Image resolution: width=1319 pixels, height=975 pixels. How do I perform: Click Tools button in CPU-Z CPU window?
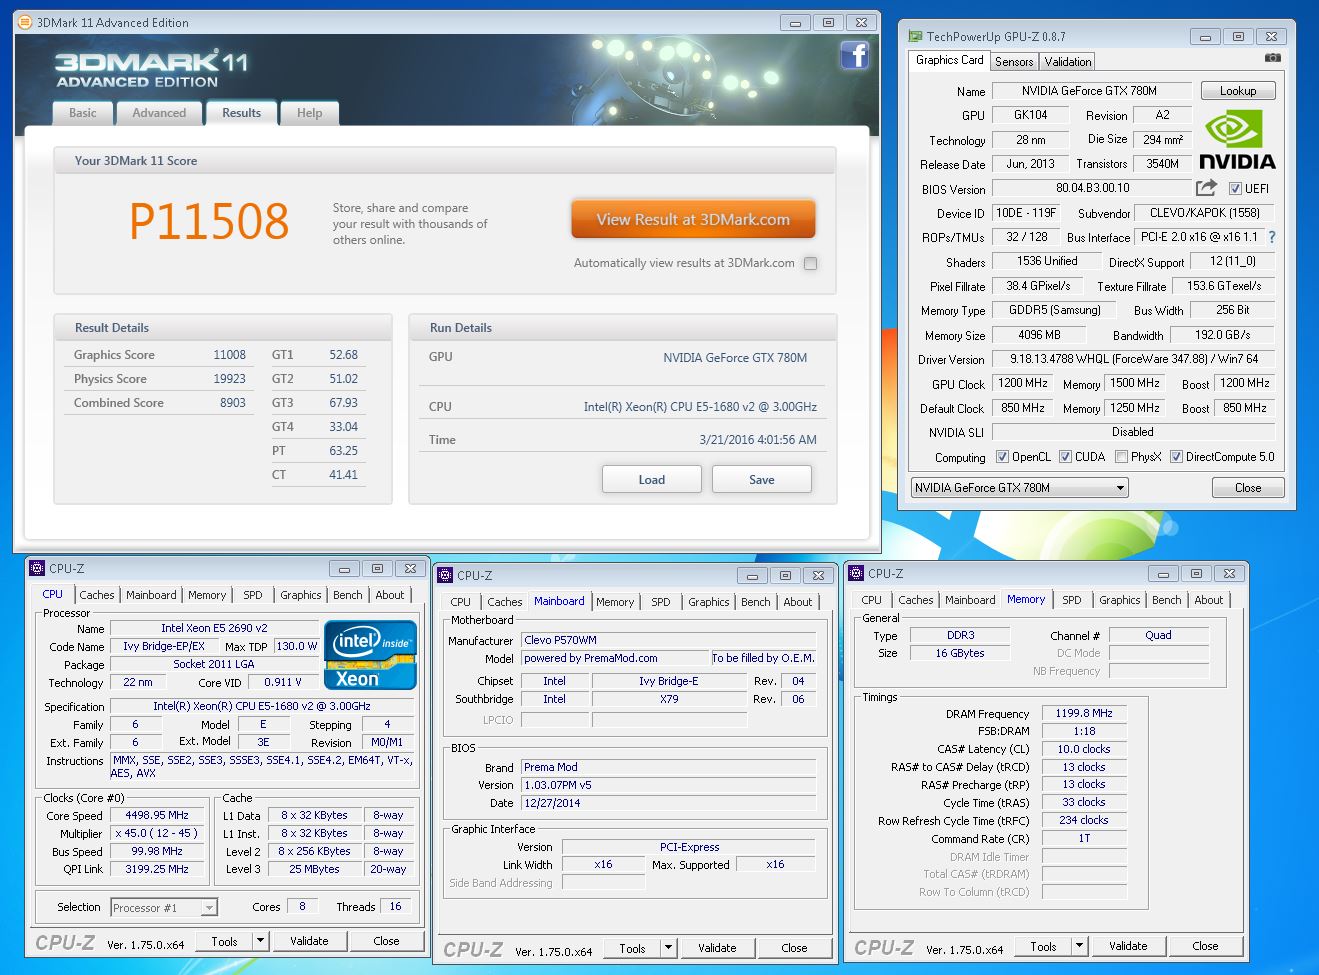(x=224, y=941)
